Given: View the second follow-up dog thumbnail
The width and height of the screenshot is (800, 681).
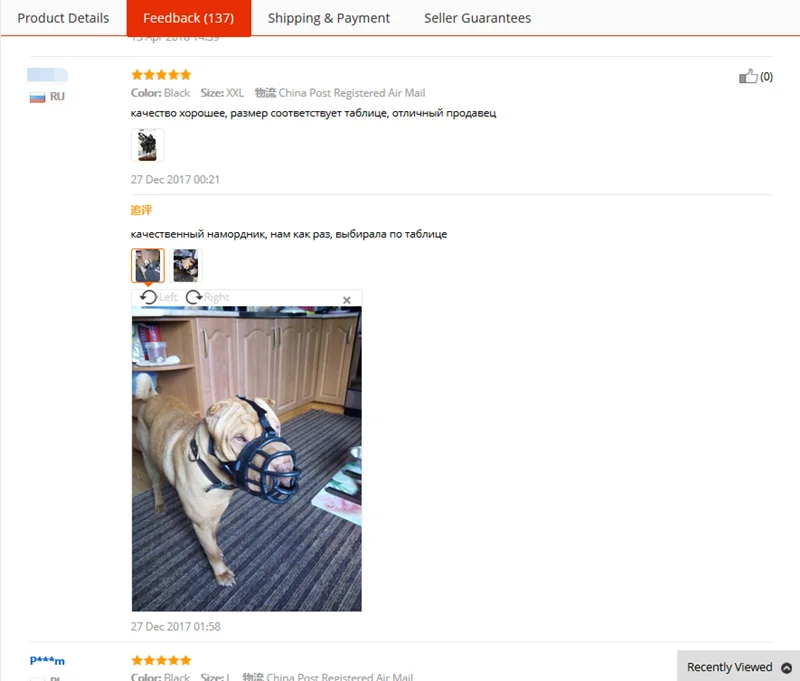Looking at the screenshot, I should [186, 265].
